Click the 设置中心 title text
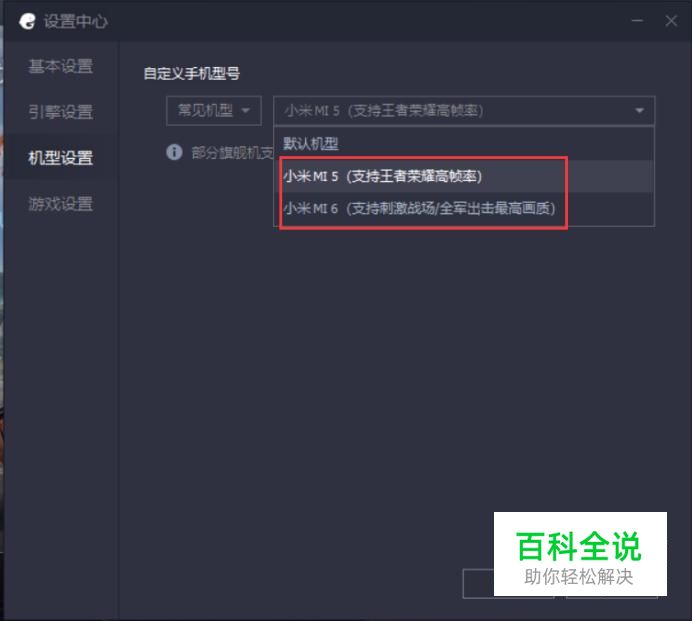This screenshot has width=692, height=621. coord(75,21)
